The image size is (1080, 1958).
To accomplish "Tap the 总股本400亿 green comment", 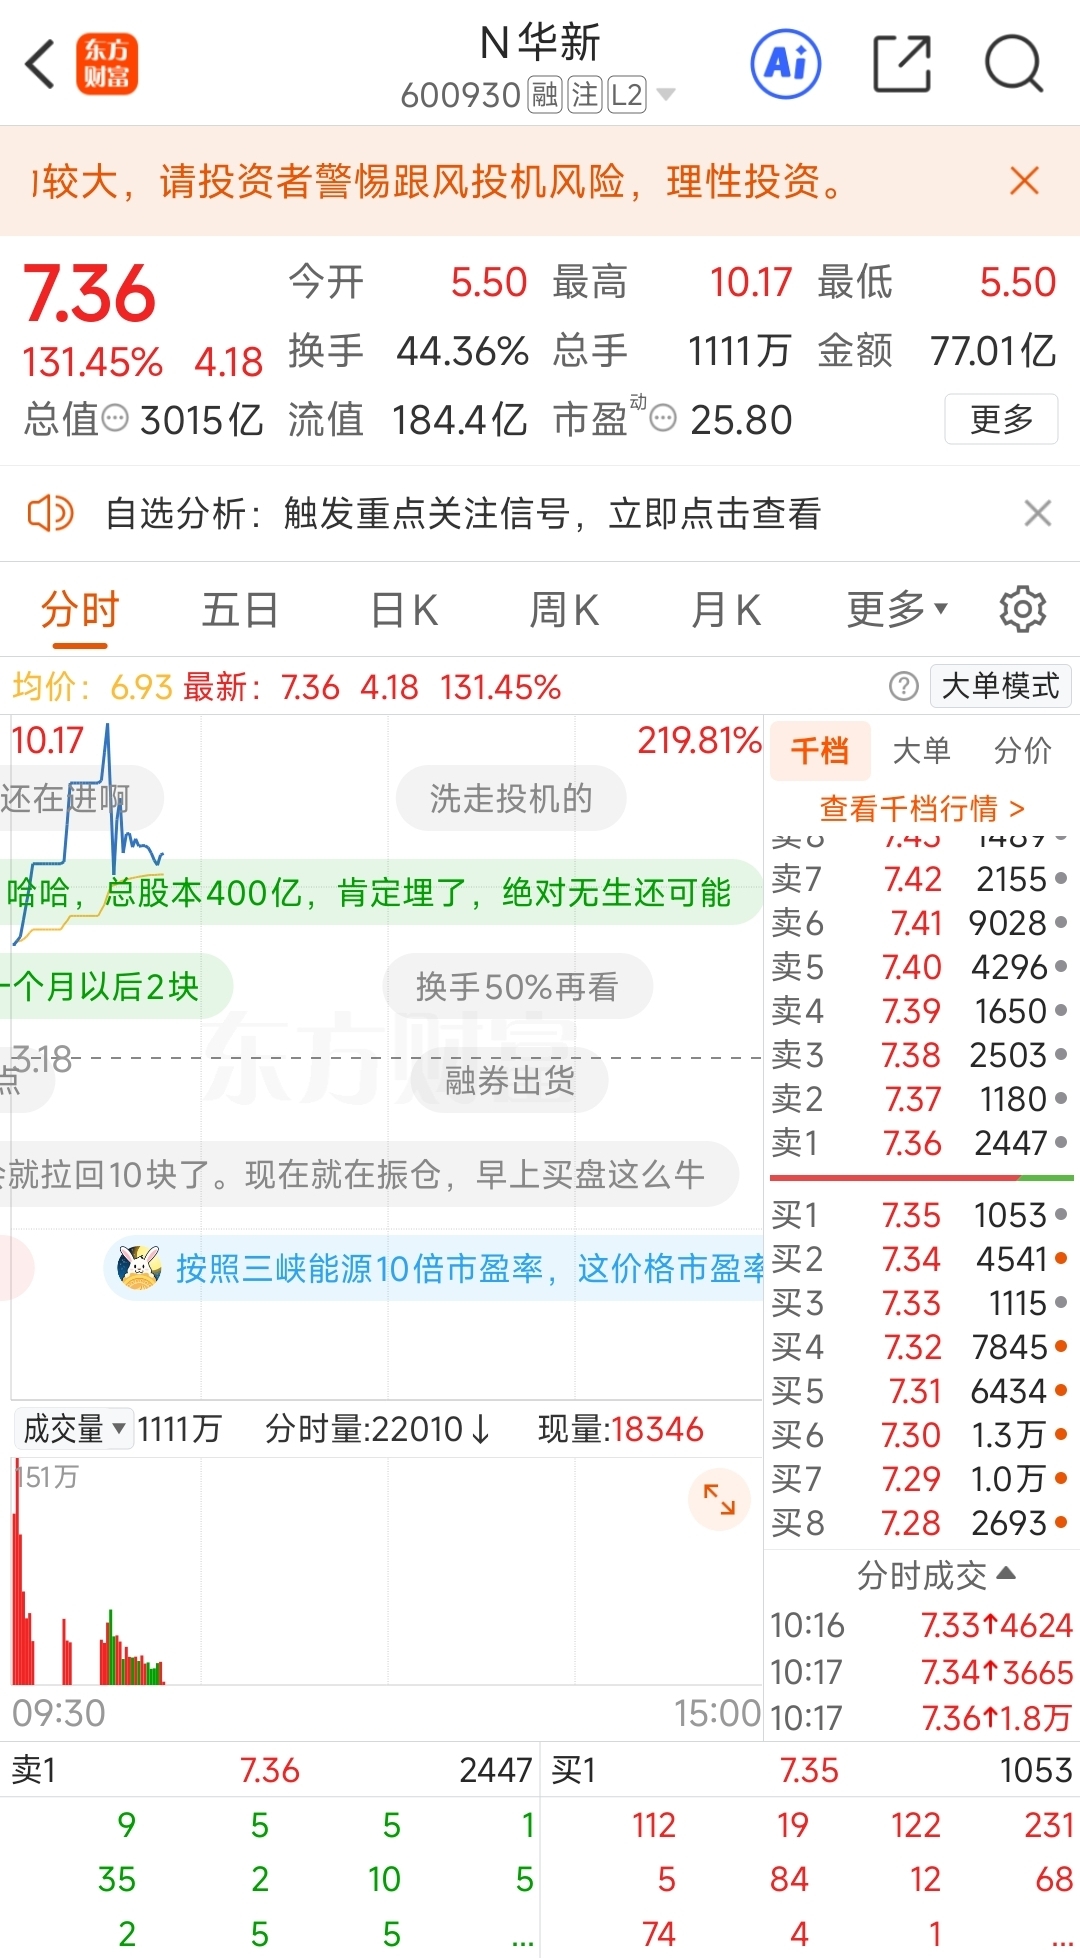I will [380, 892].
